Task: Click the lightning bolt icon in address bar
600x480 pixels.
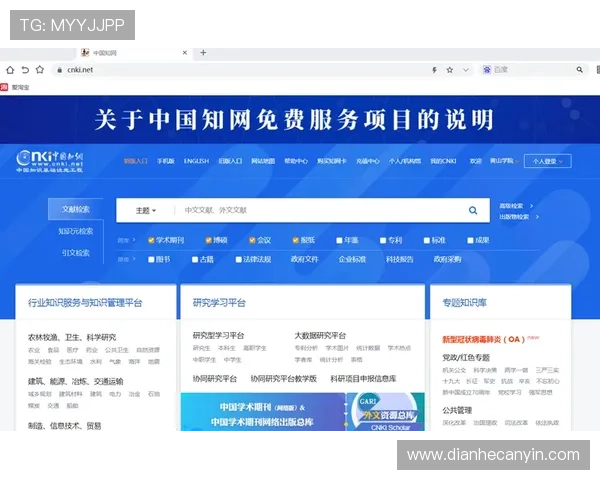Action: (x=434, y=70)
